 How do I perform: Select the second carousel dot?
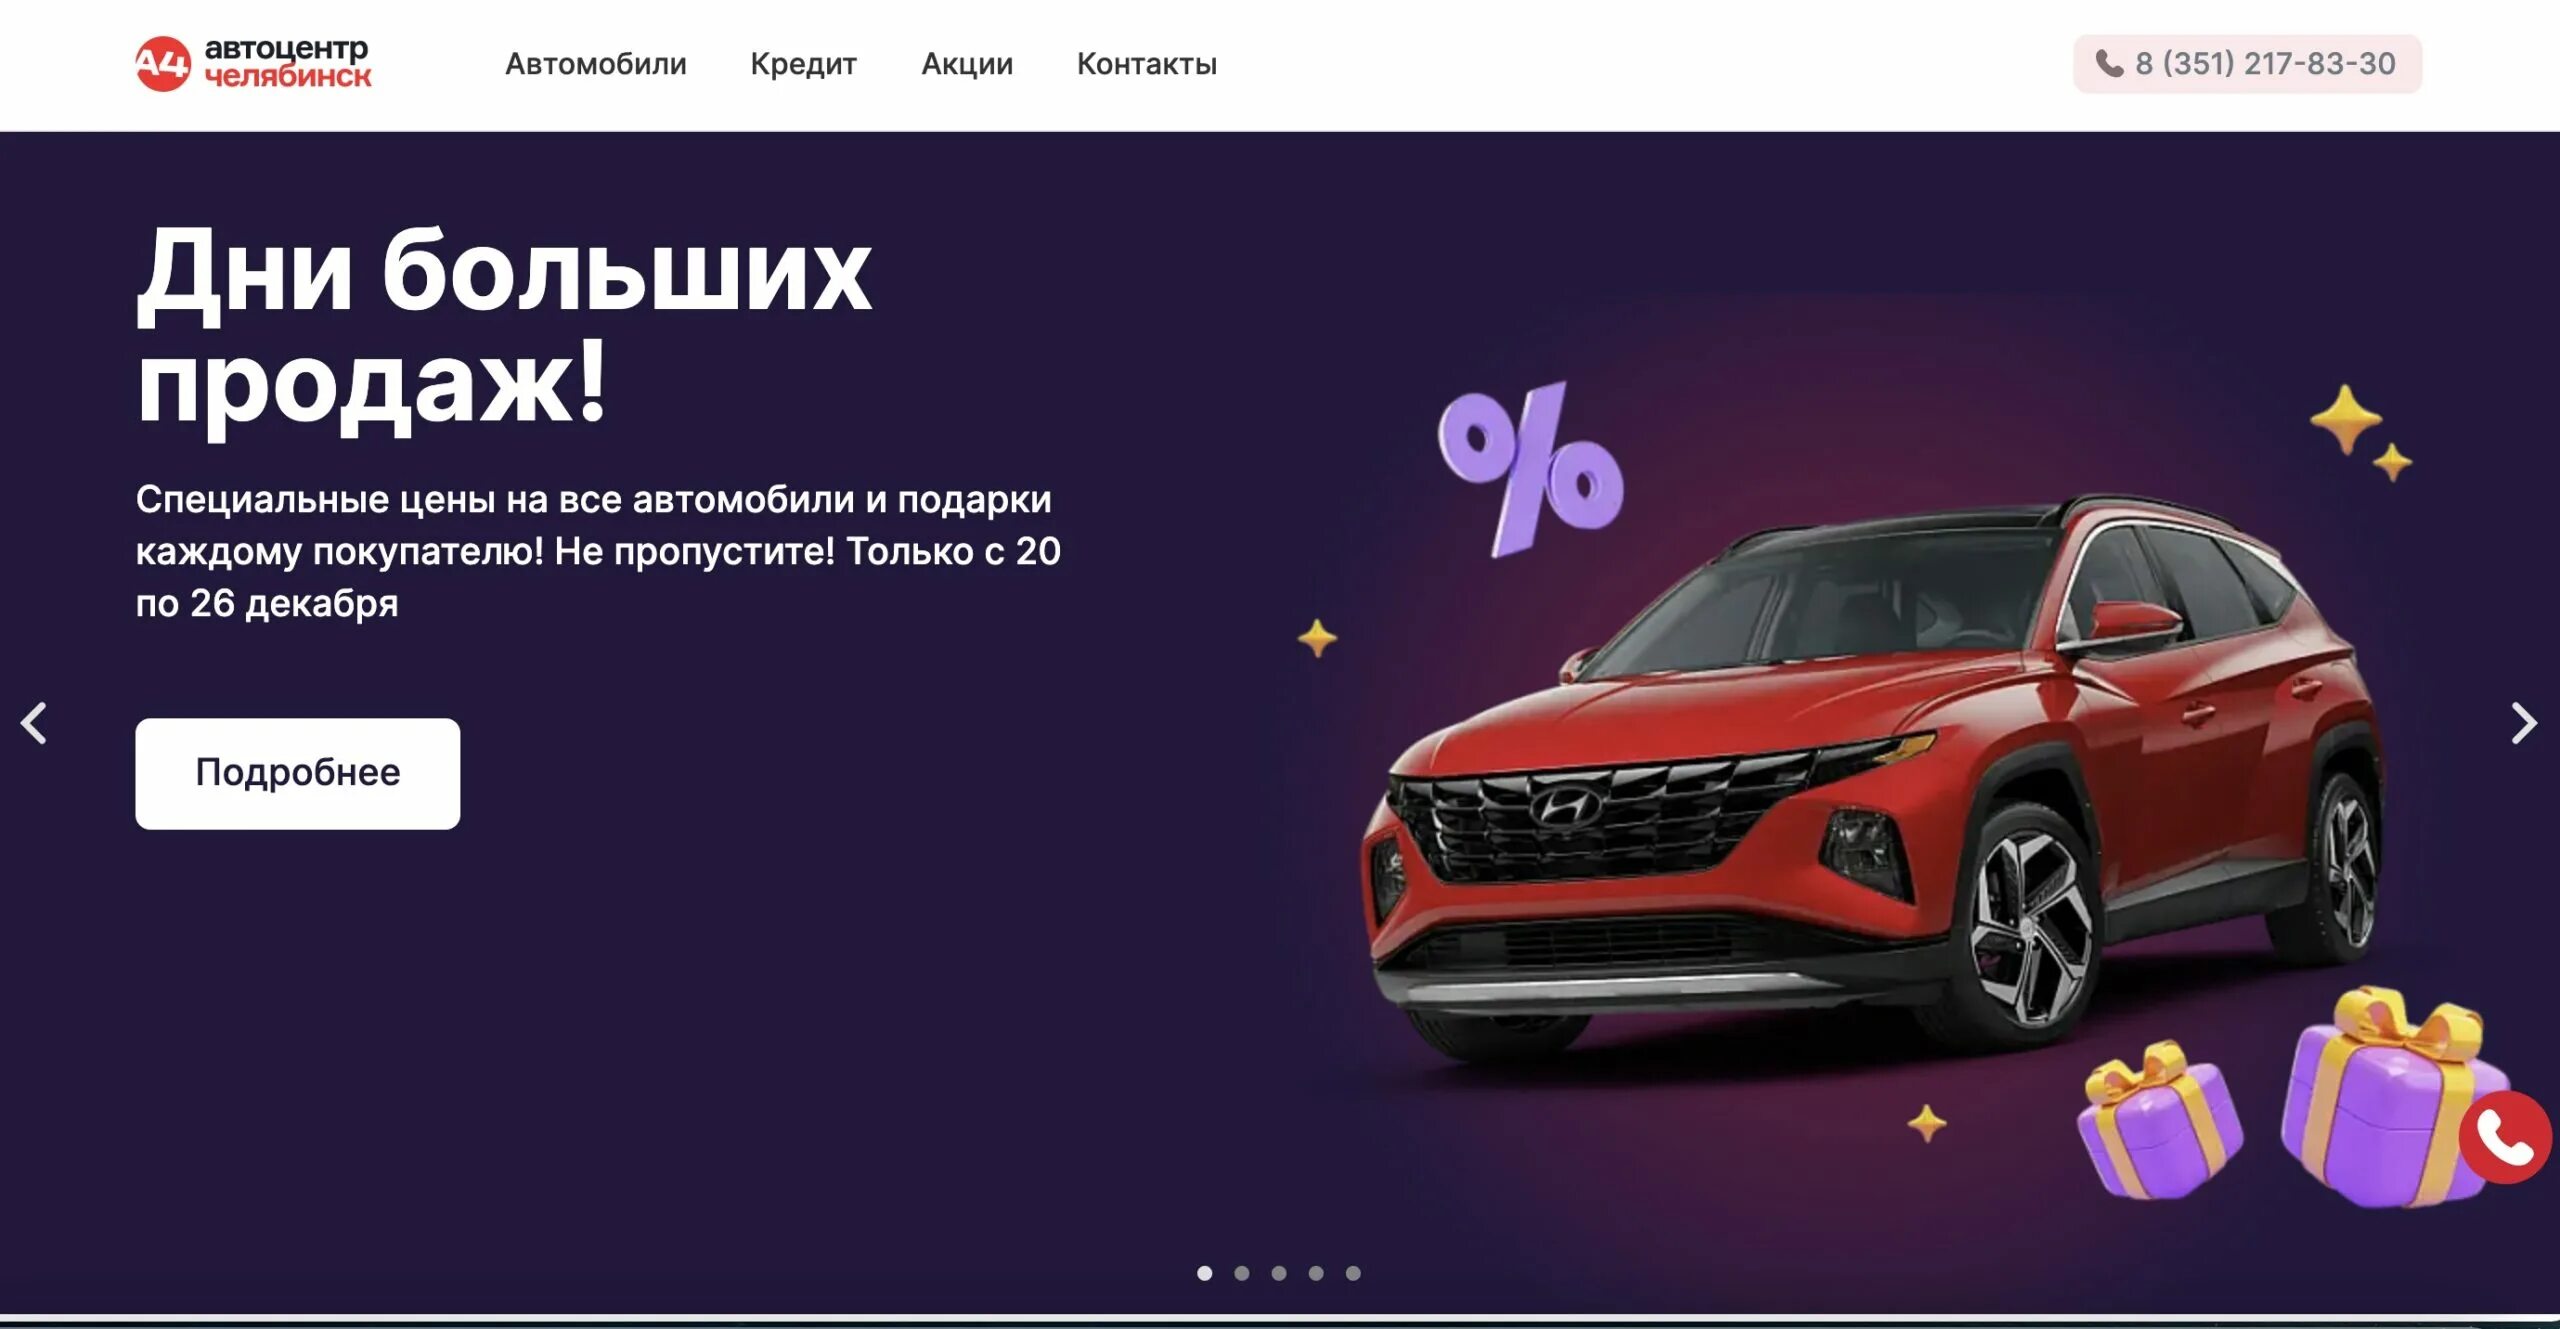pos(1242,1273)
